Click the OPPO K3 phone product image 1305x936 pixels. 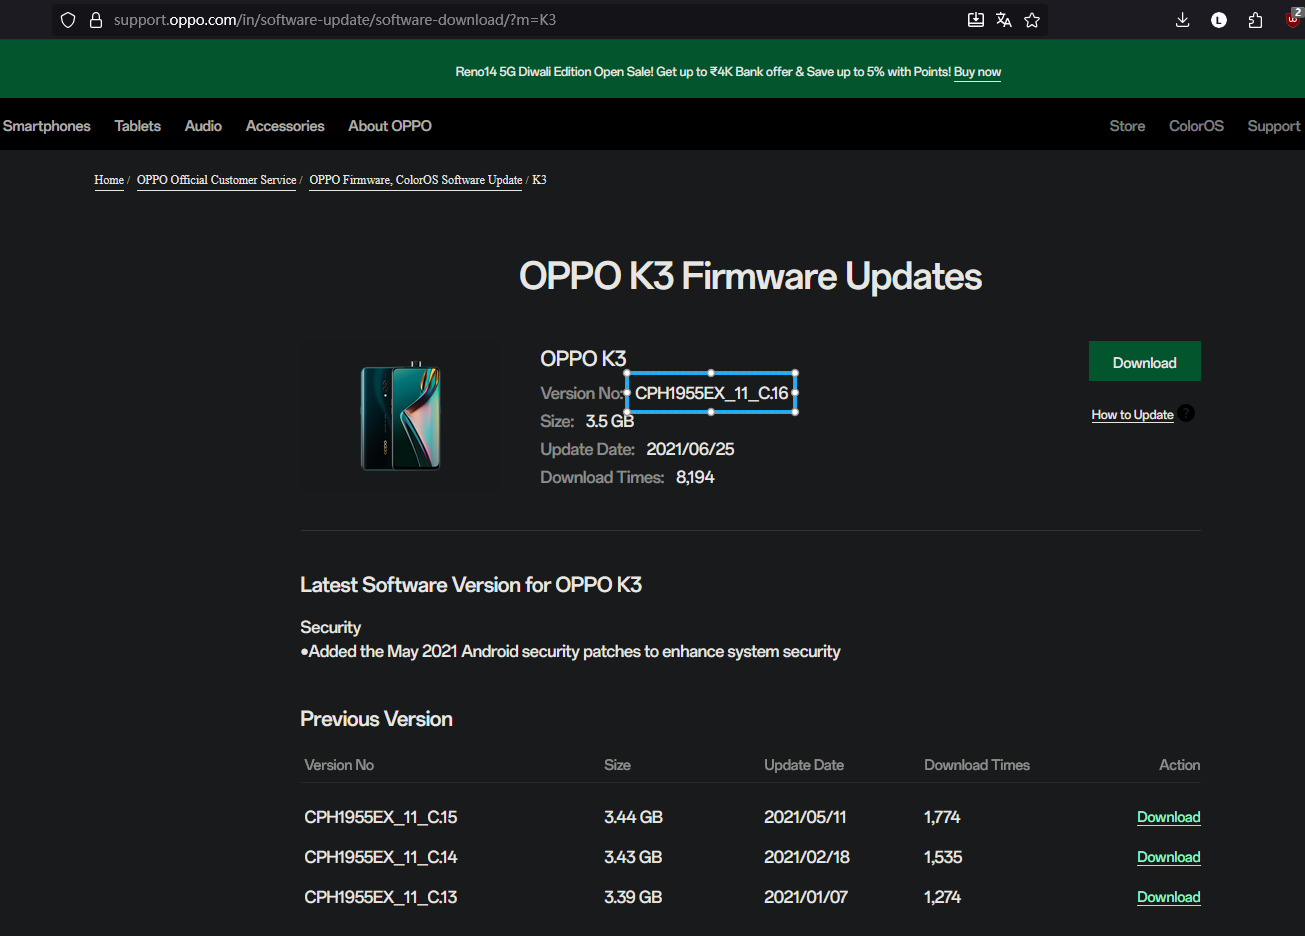(x=400, y=417)
